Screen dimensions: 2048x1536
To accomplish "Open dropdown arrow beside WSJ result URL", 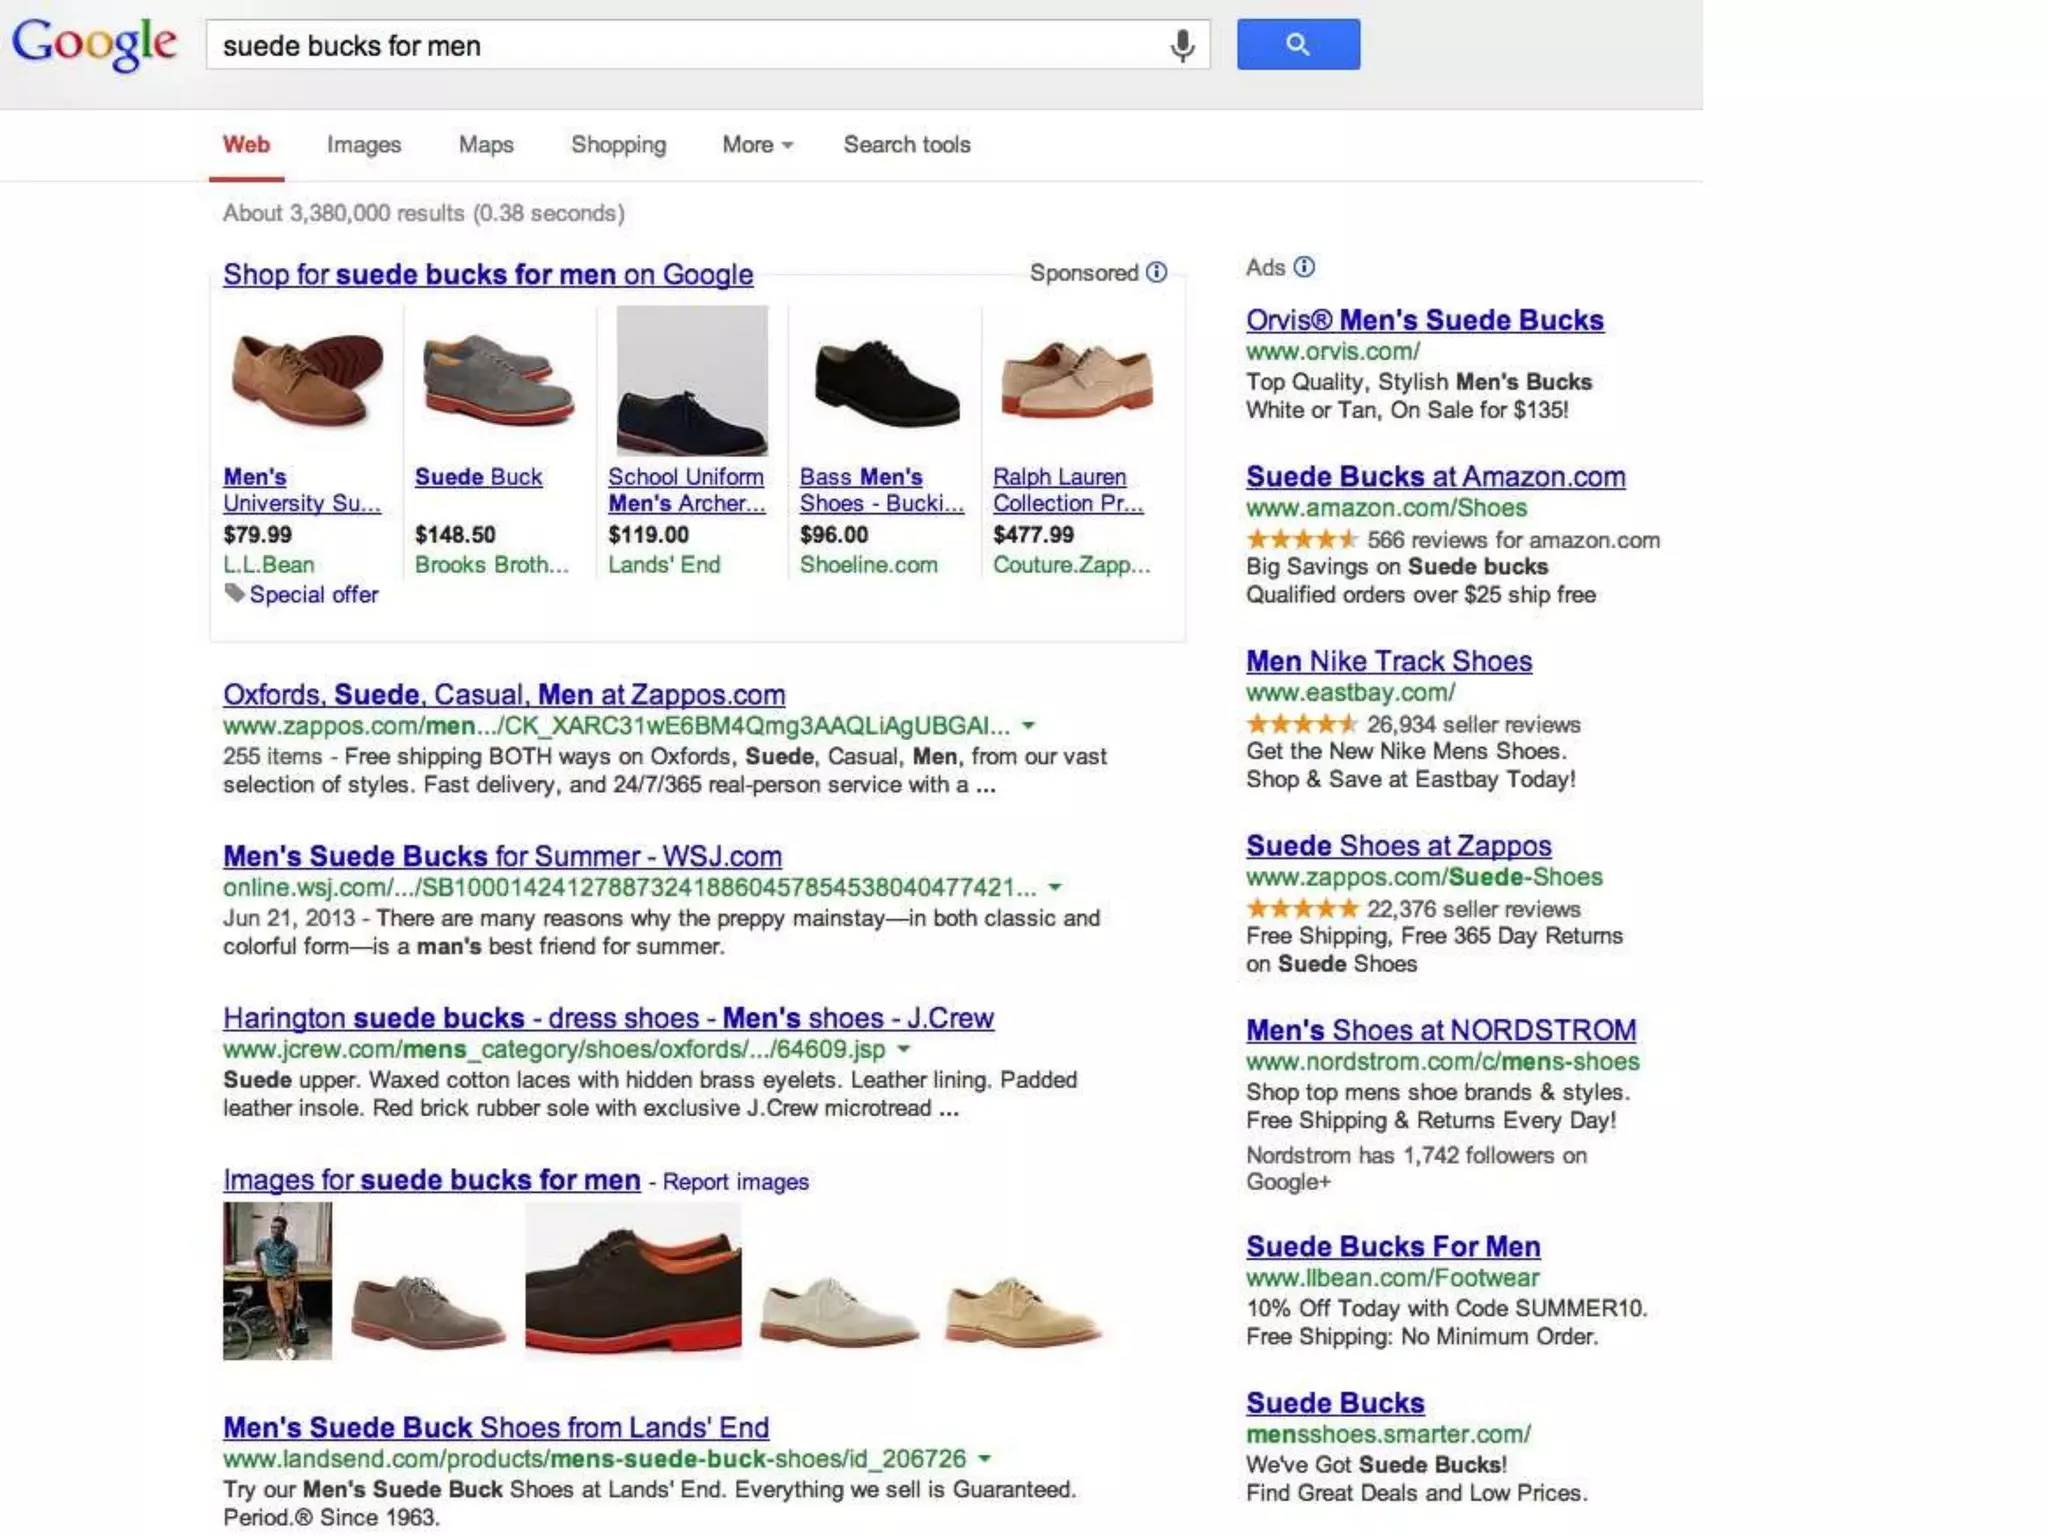I will click(1054, 887).
